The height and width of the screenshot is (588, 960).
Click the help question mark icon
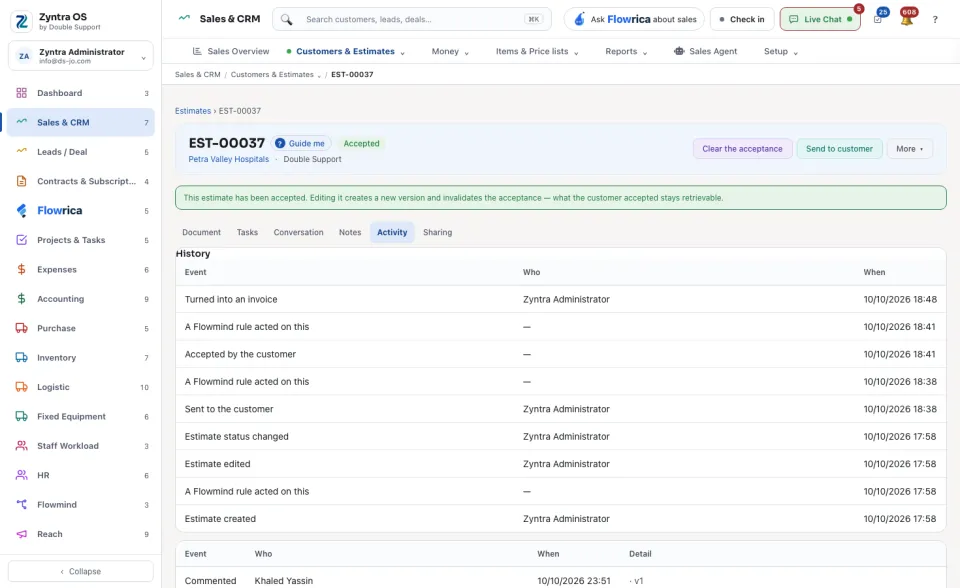(935, 20)
